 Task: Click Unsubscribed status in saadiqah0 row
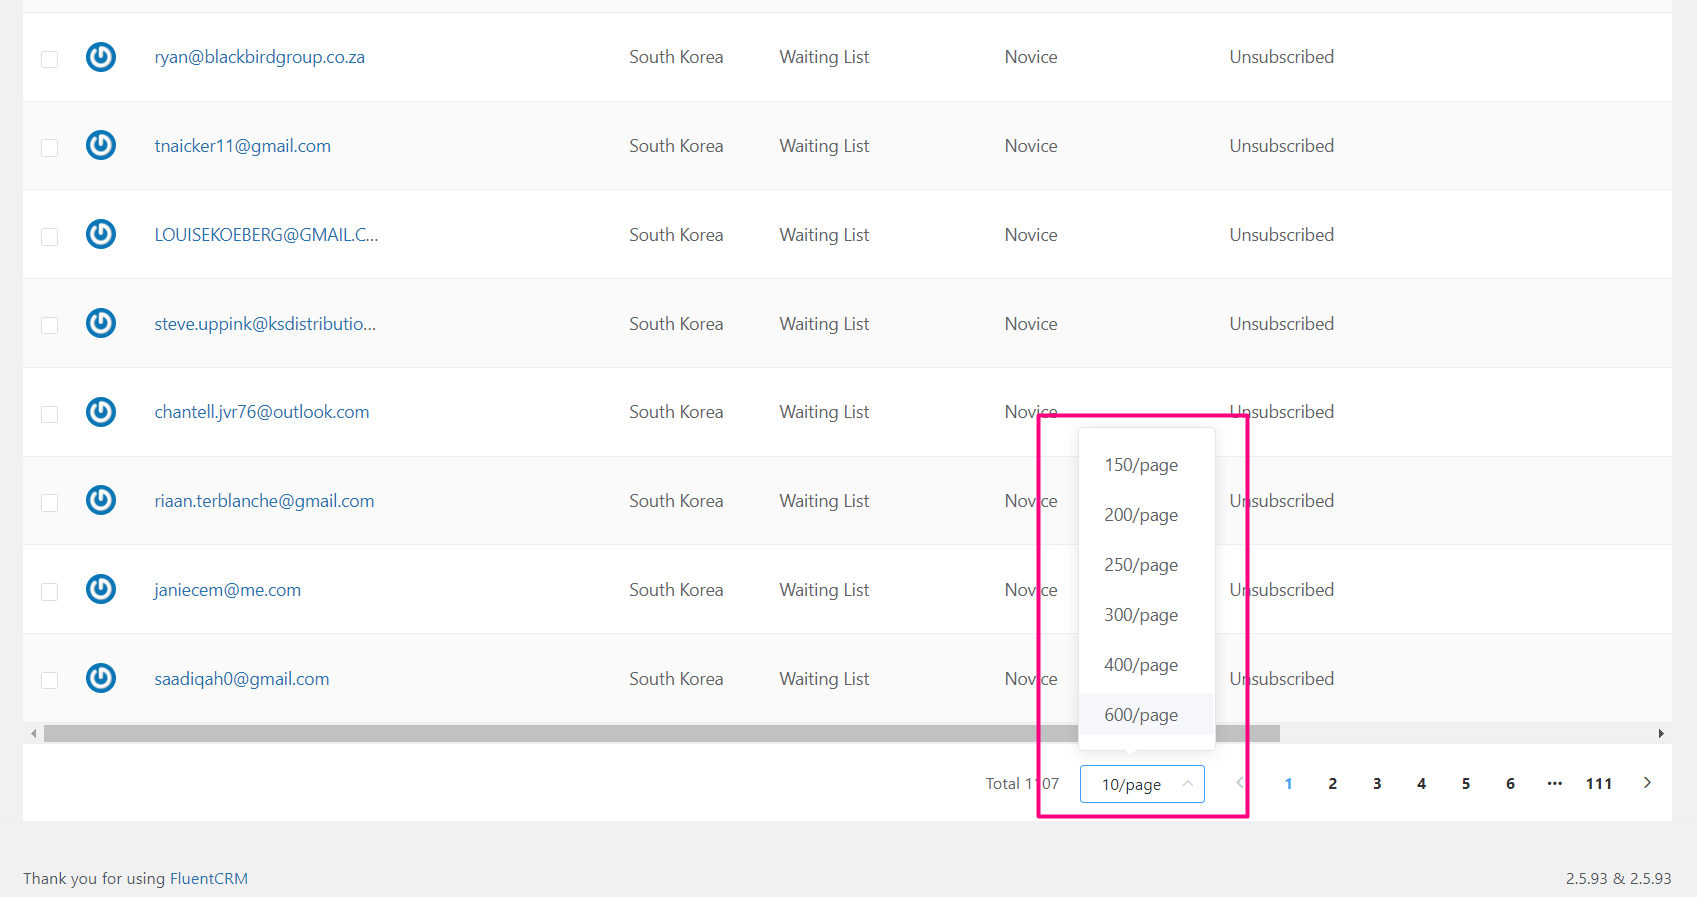point(1281,679)
